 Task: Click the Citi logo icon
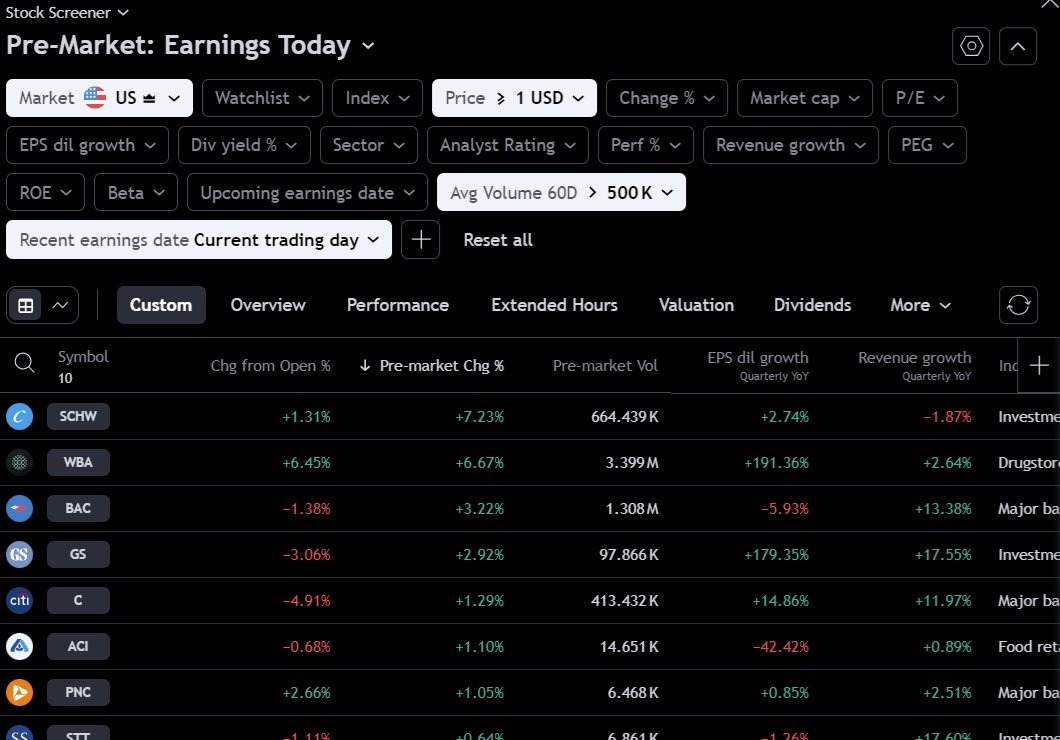(x=20, y=600)
